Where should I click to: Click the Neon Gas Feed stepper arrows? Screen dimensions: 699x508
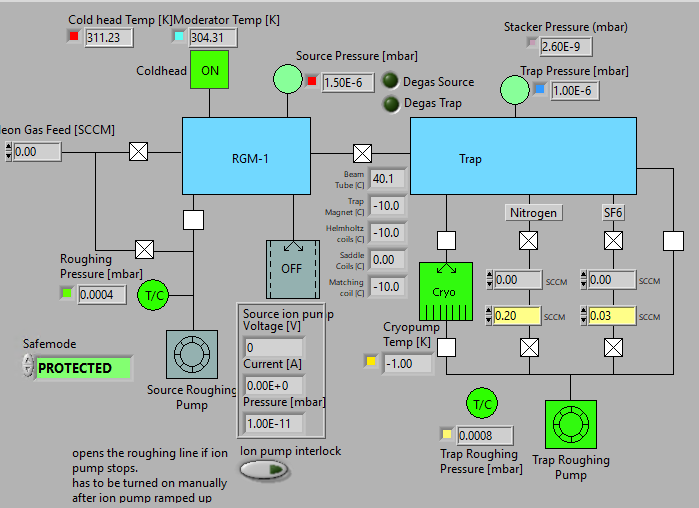(x=8, y=152)
